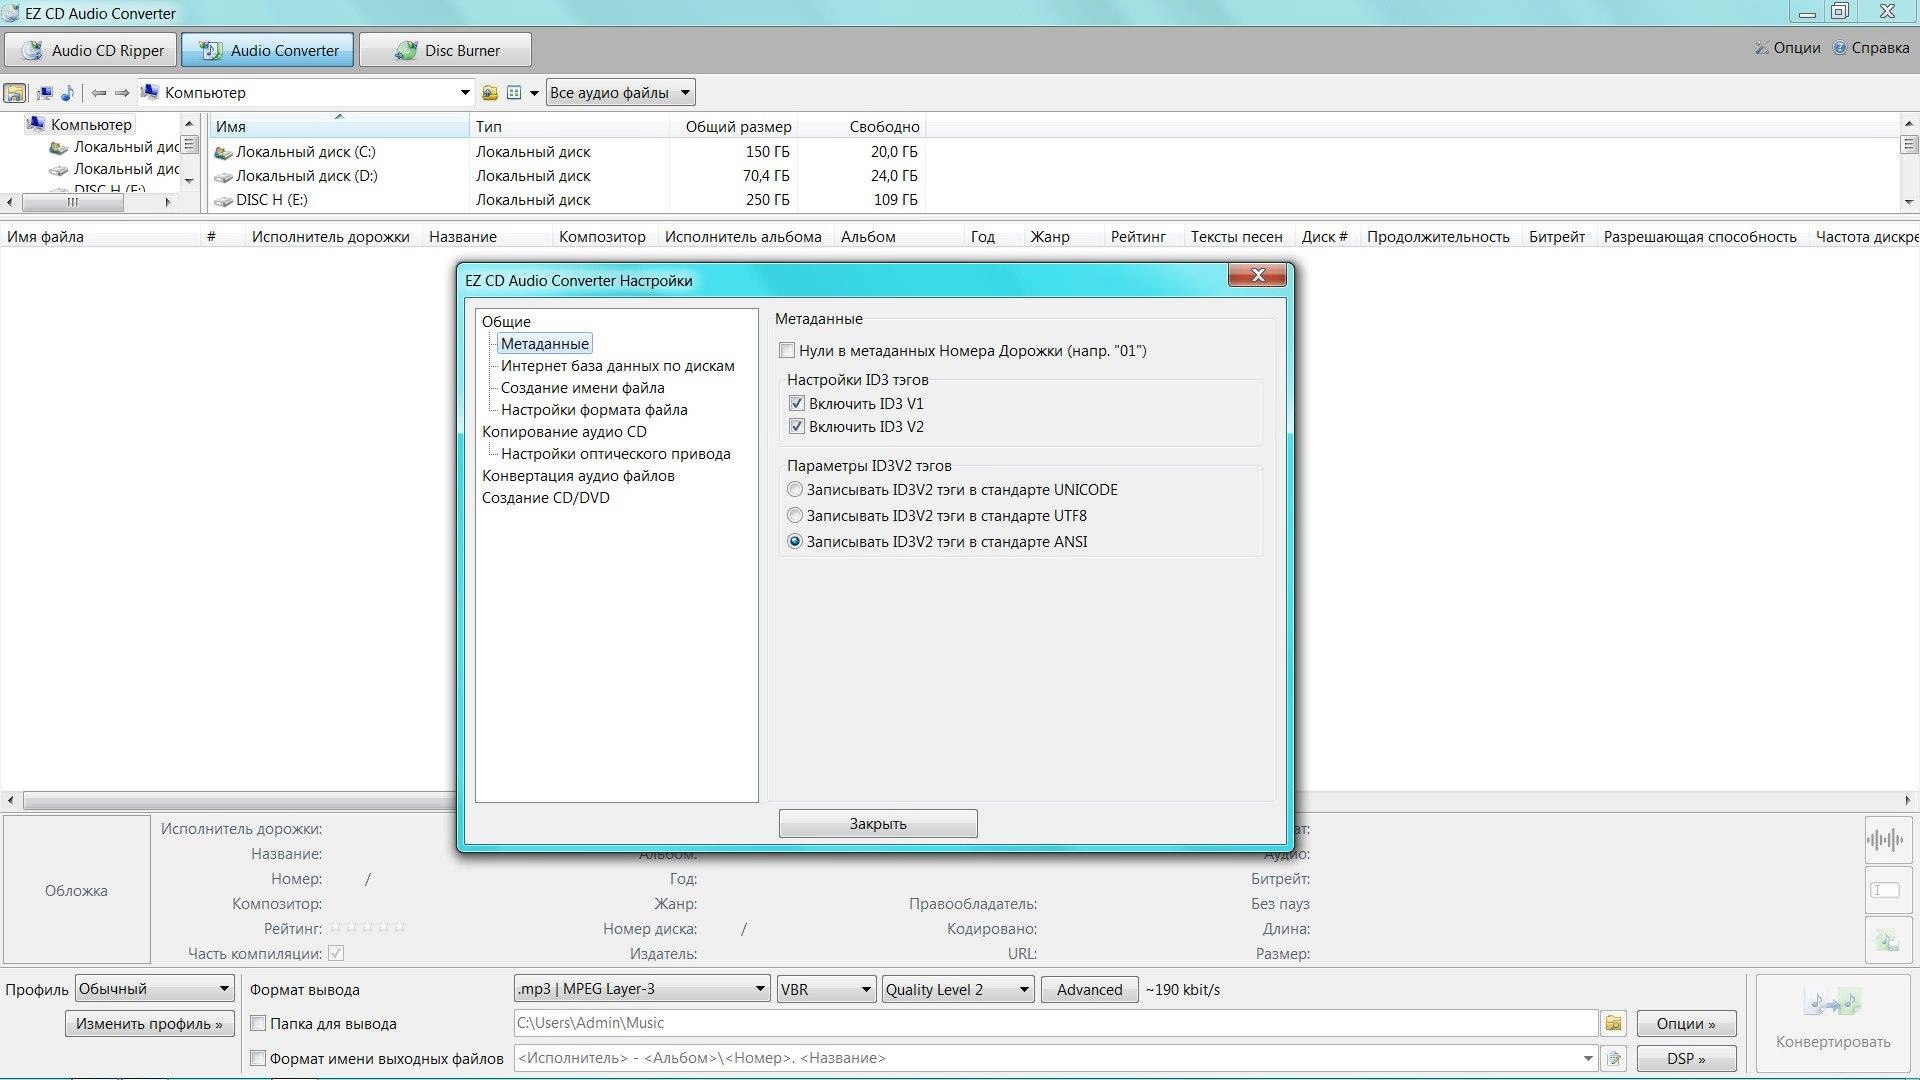The image size is (1920, 1080).
Task: Go forward with the right arrow icon
Action: (x=122, y=93)
